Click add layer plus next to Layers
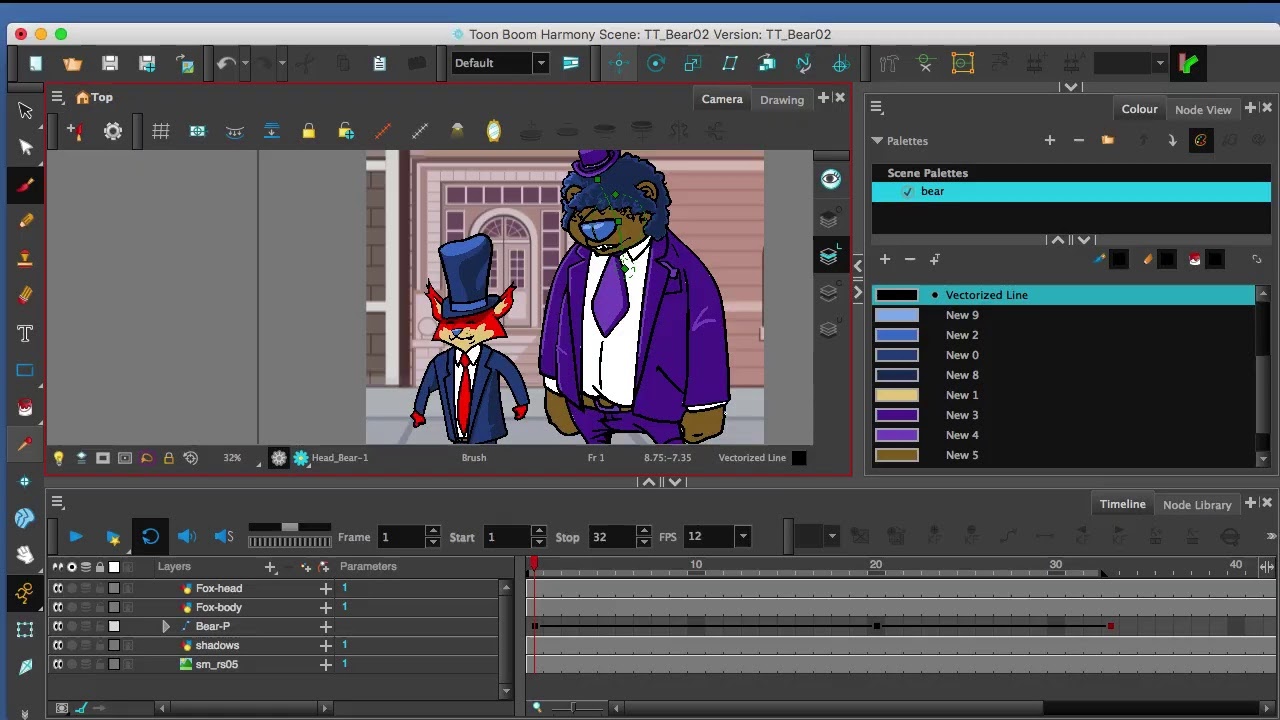1280x720 pixels. [270, 567]
